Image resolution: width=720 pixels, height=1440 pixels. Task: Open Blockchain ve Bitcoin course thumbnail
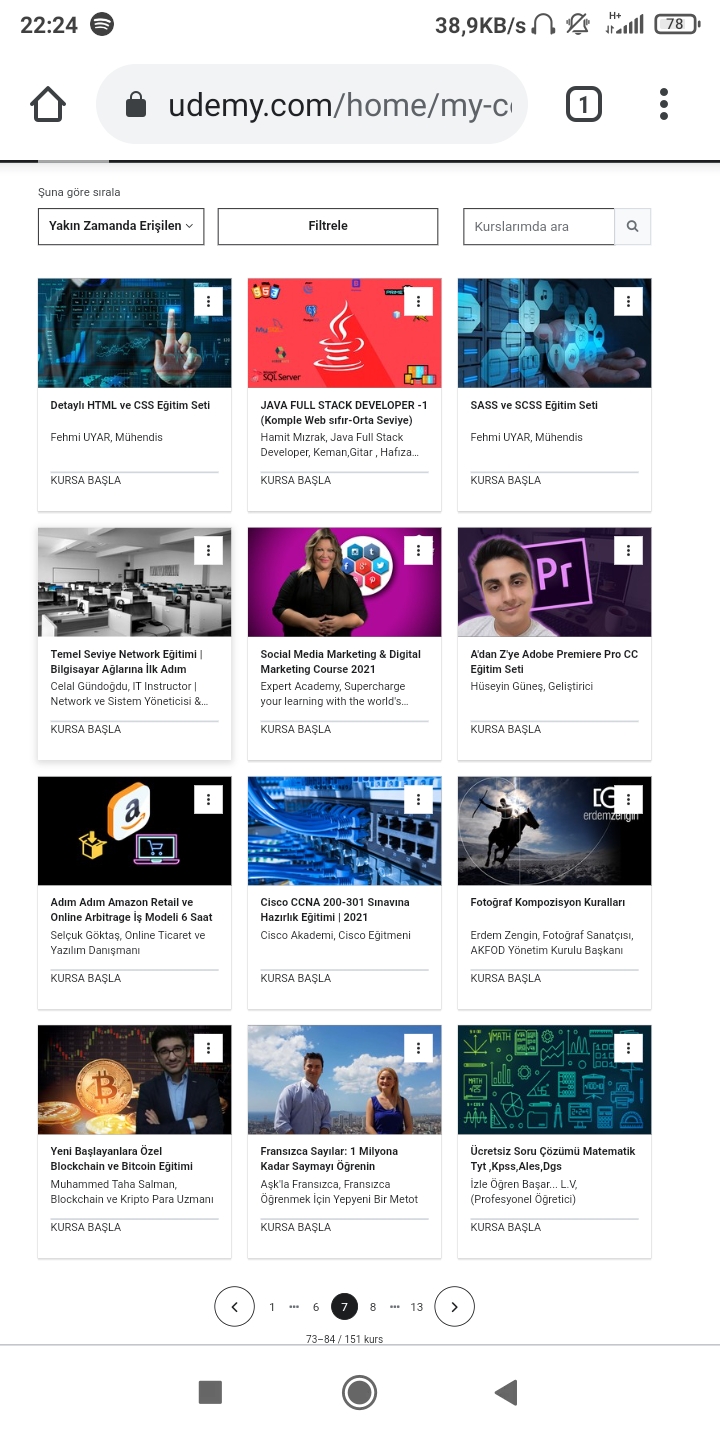tap(134, 1080)
